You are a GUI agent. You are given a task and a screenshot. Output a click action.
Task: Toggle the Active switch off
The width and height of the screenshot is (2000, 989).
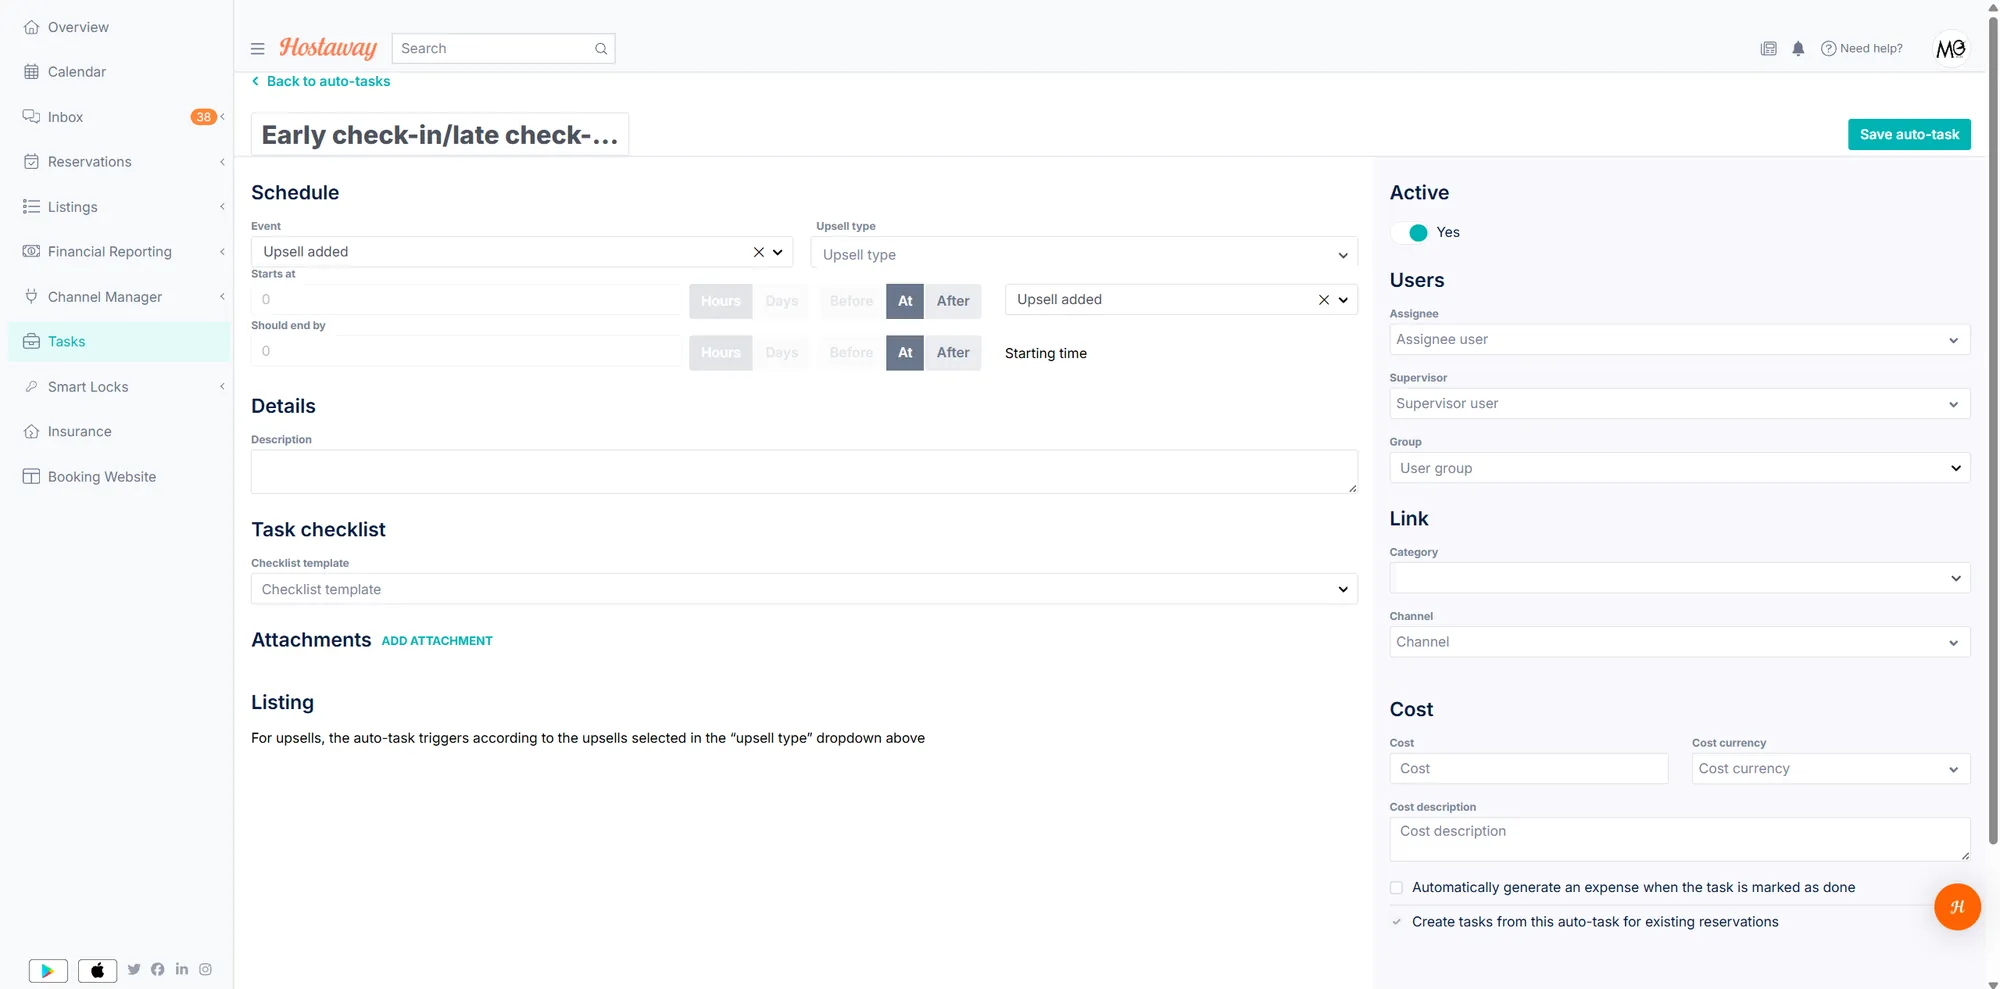[x=1411, y=232]
